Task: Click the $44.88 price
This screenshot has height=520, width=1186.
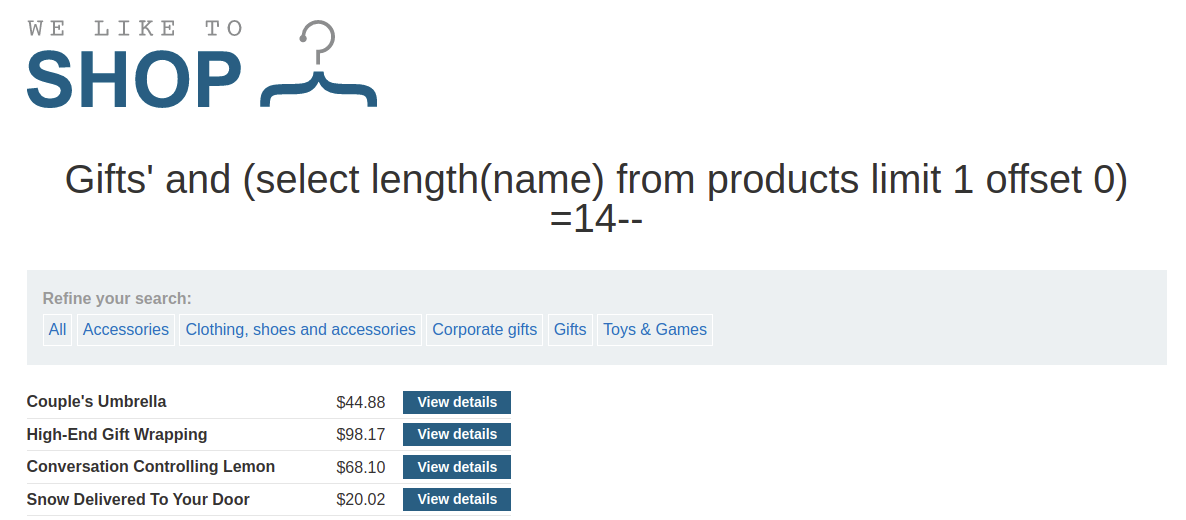Action: (x=361, y=402)
